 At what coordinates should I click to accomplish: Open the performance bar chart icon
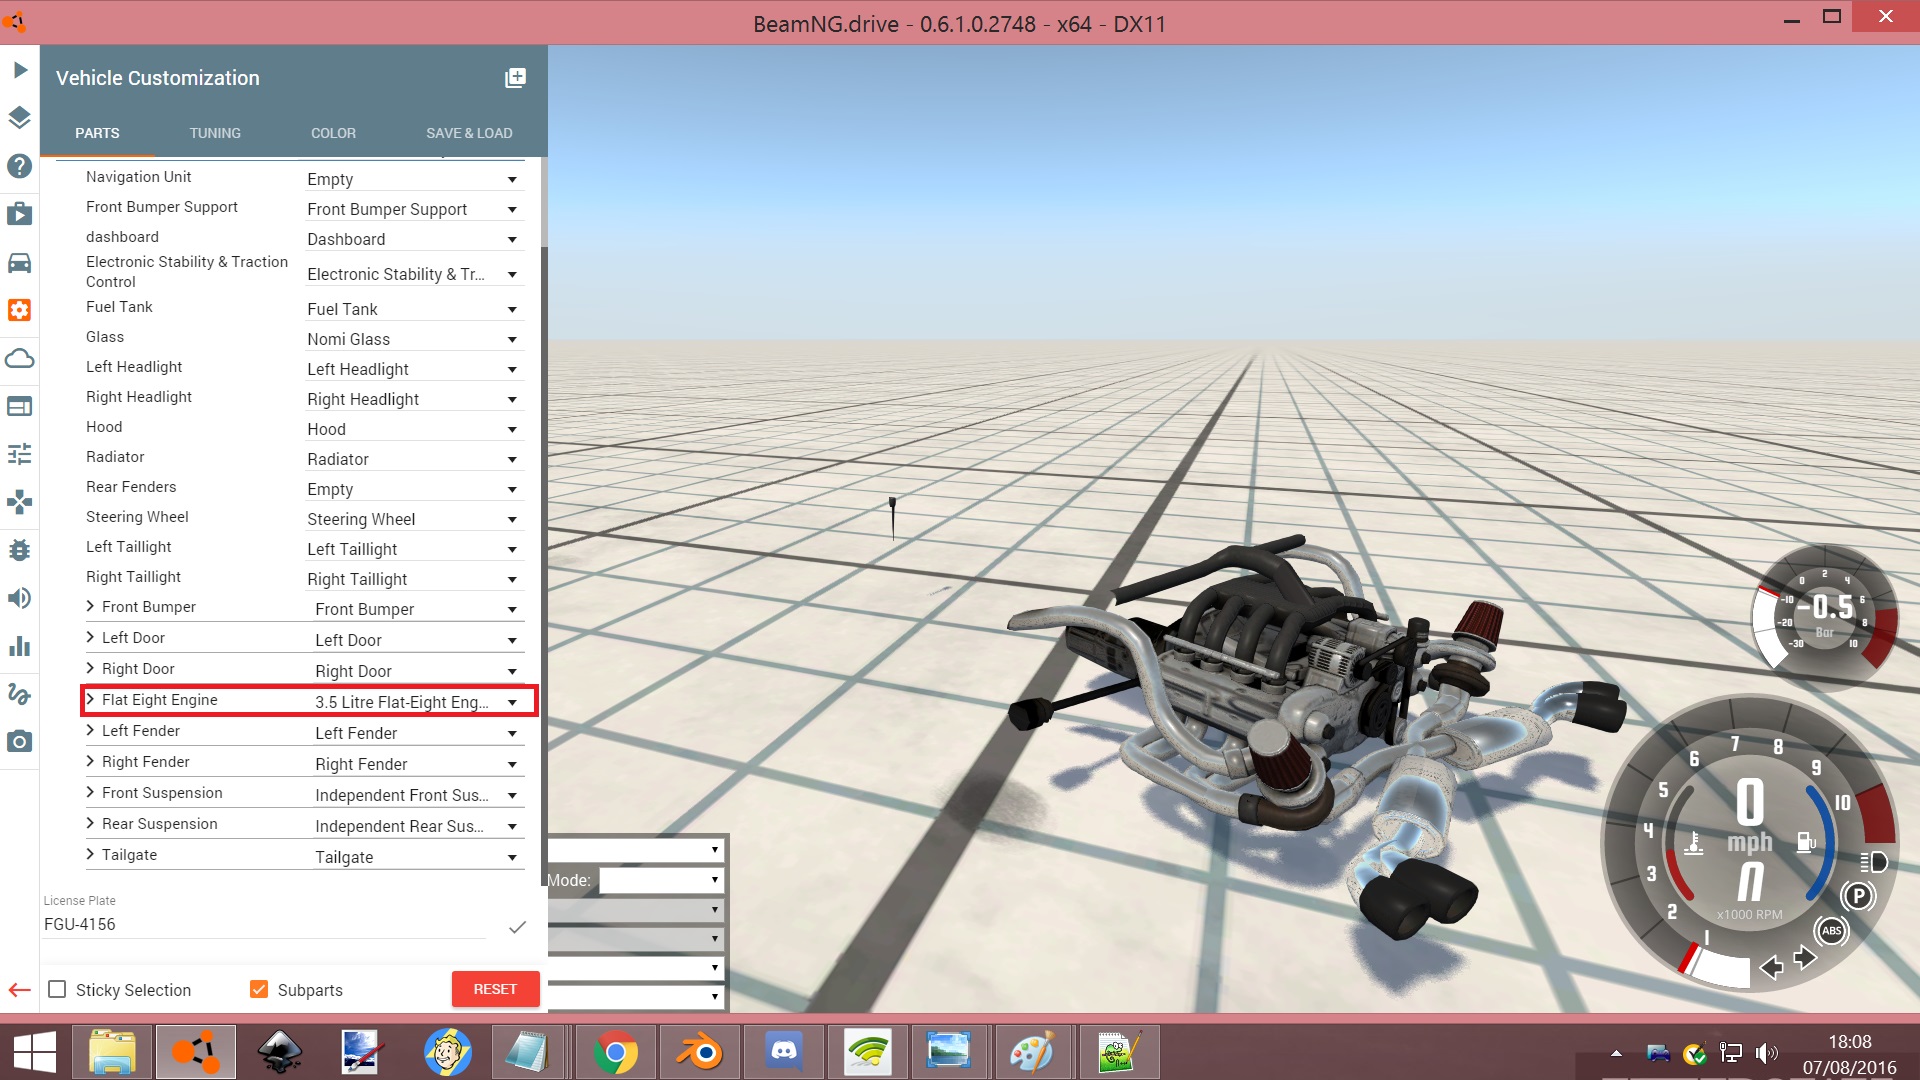click(x=19, y=646)
